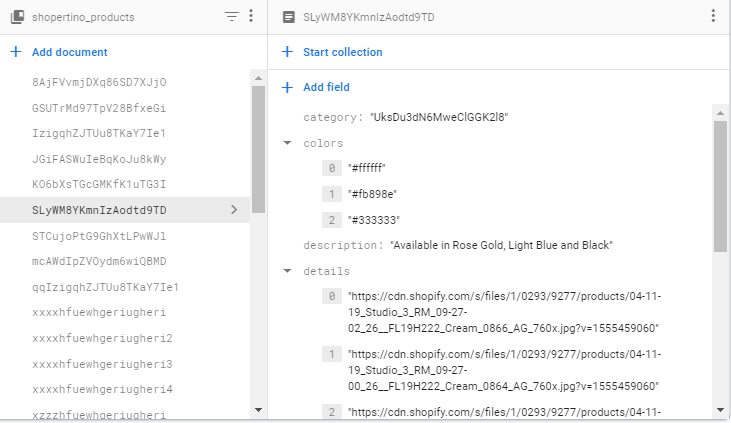Open the shopertino_products collection overflow menu

[251, 17]
